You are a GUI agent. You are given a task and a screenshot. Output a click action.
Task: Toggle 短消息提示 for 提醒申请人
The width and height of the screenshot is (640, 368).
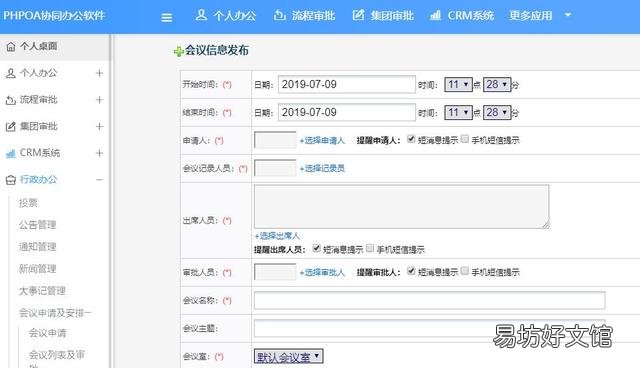coord(411,139)
